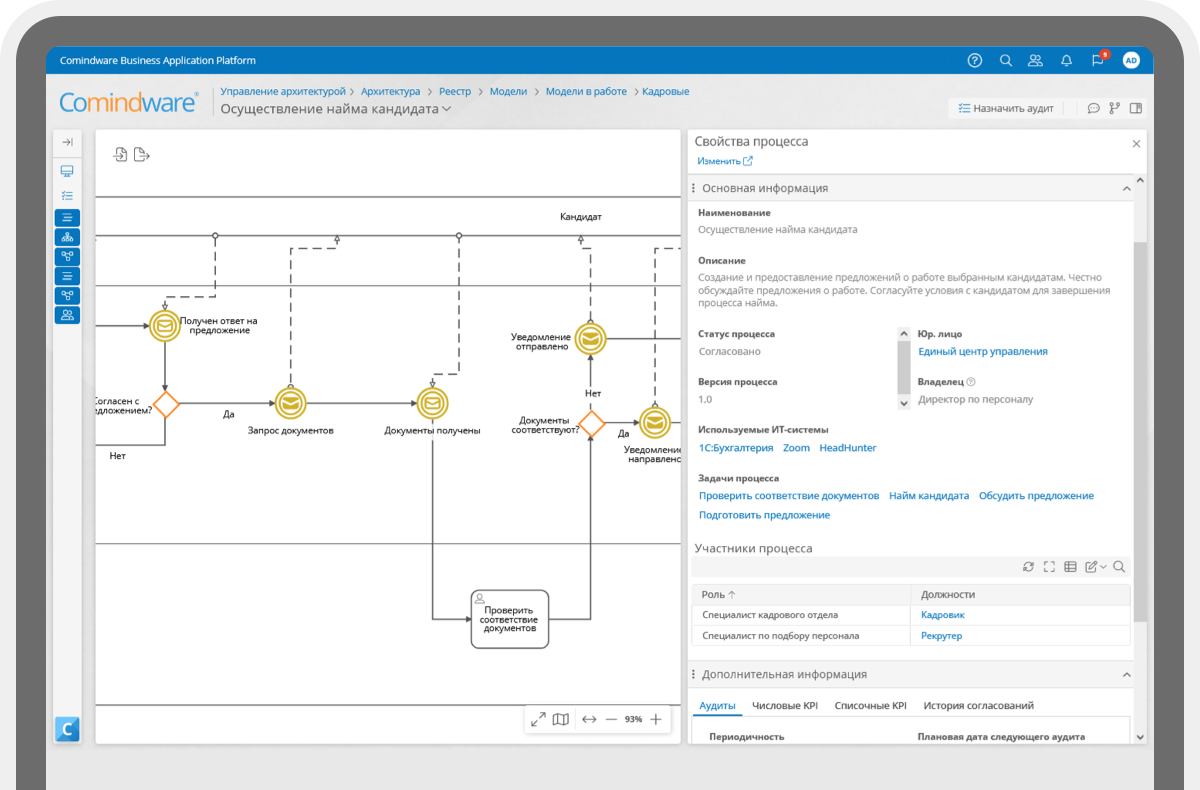Open the export table dropdown
Screen dimensions: 1200x790
pyautogui.click(x=1096, y=567)
